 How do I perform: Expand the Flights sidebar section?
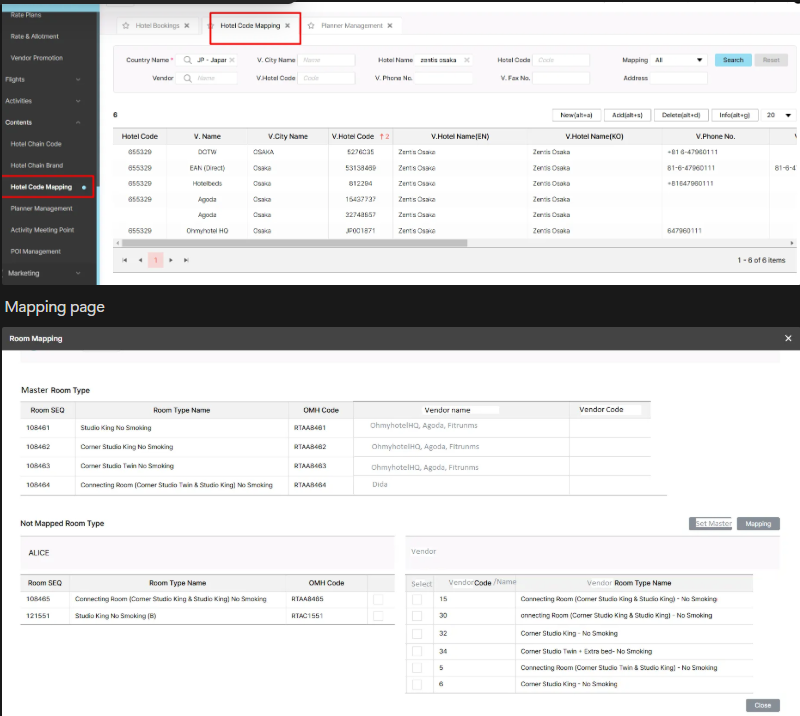[x=50, y=79]
